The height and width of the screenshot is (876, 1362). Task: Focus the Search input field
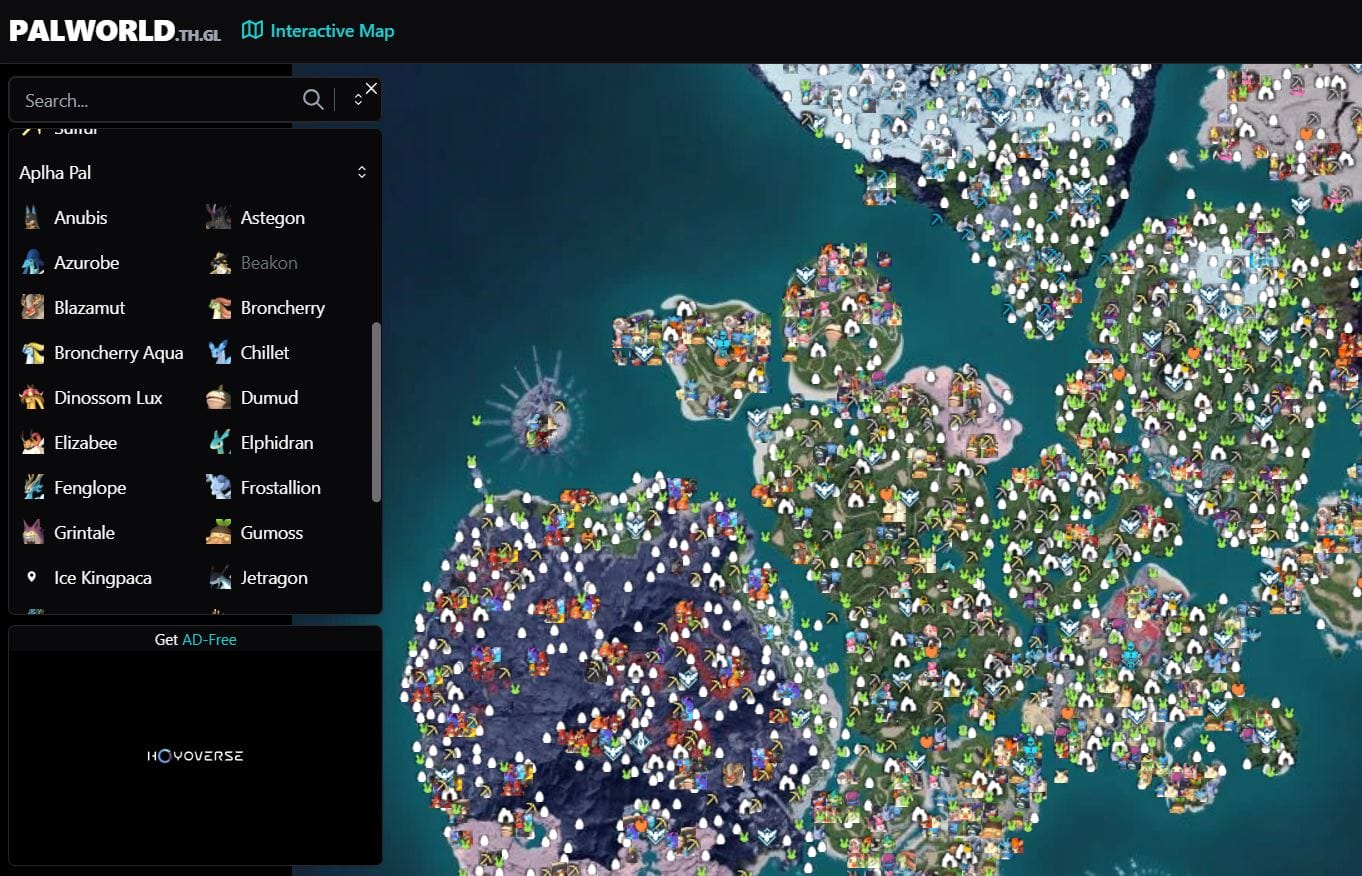[x=160, y=100]
